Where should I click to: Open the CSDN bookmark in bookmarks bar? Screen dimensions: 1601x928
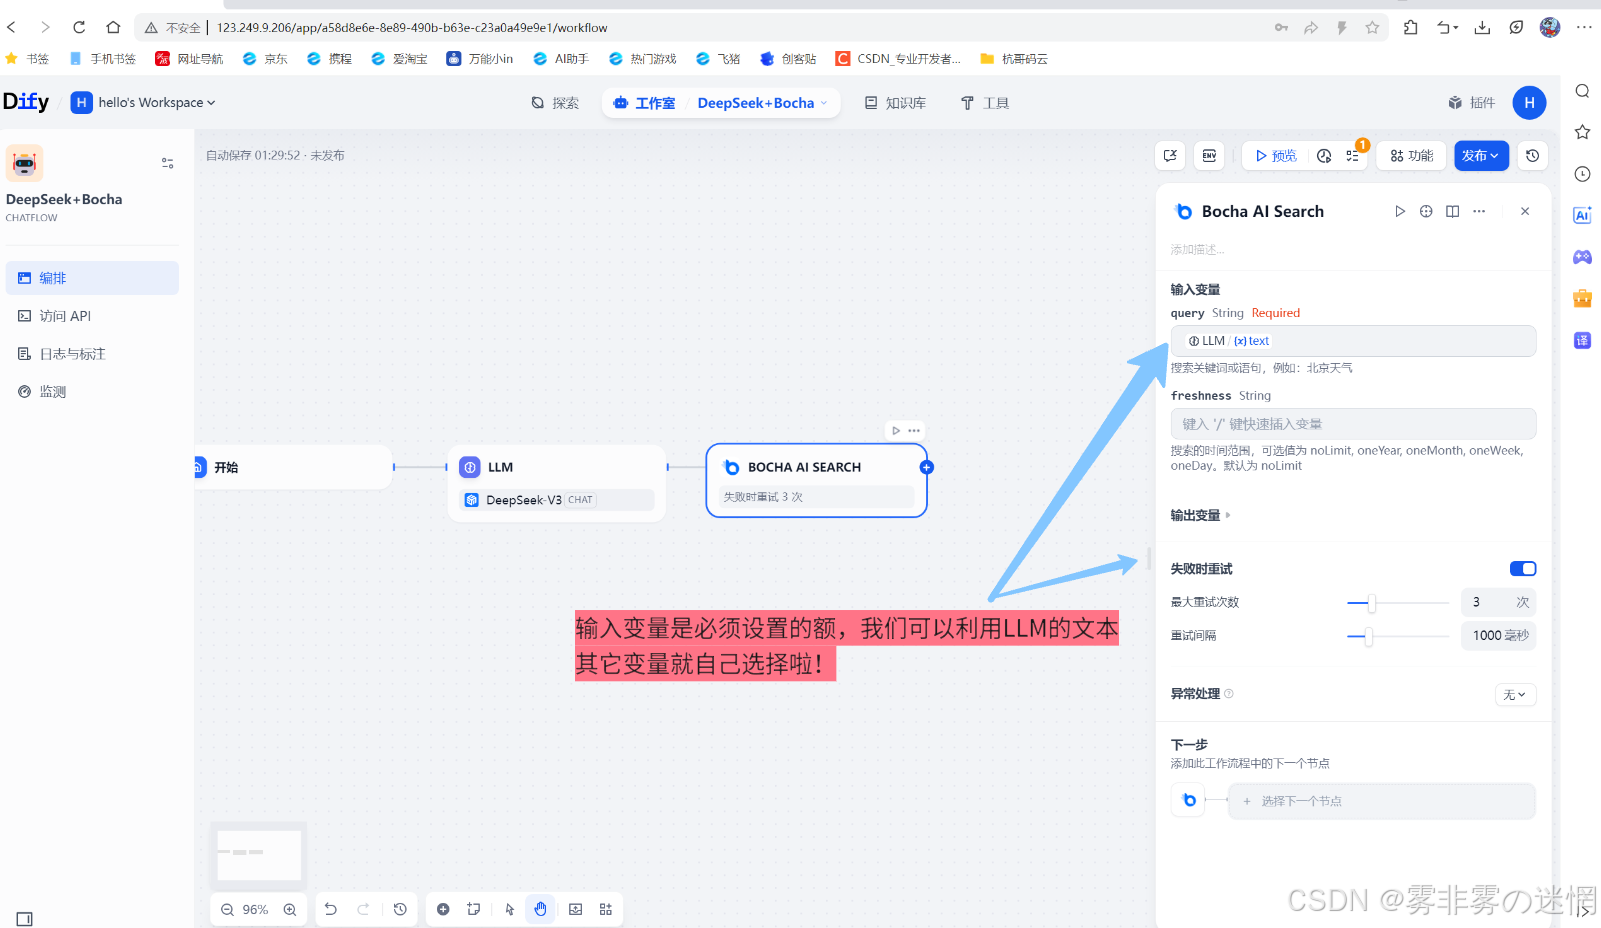pyautogui.click(x=898, y=59)
